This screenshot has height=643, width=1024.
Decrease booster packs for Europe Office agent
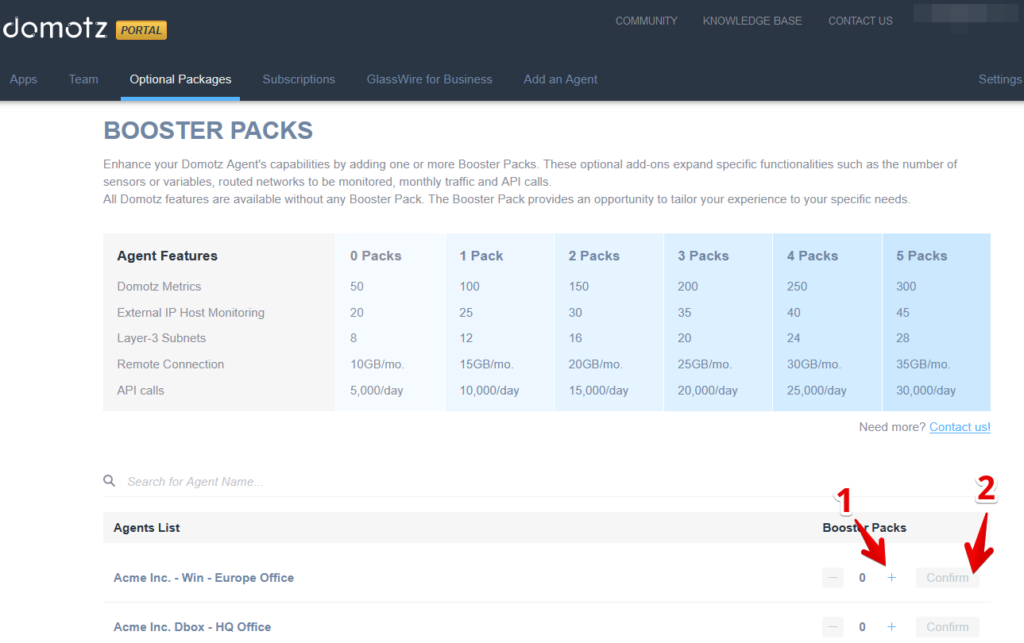click(833, 578)
